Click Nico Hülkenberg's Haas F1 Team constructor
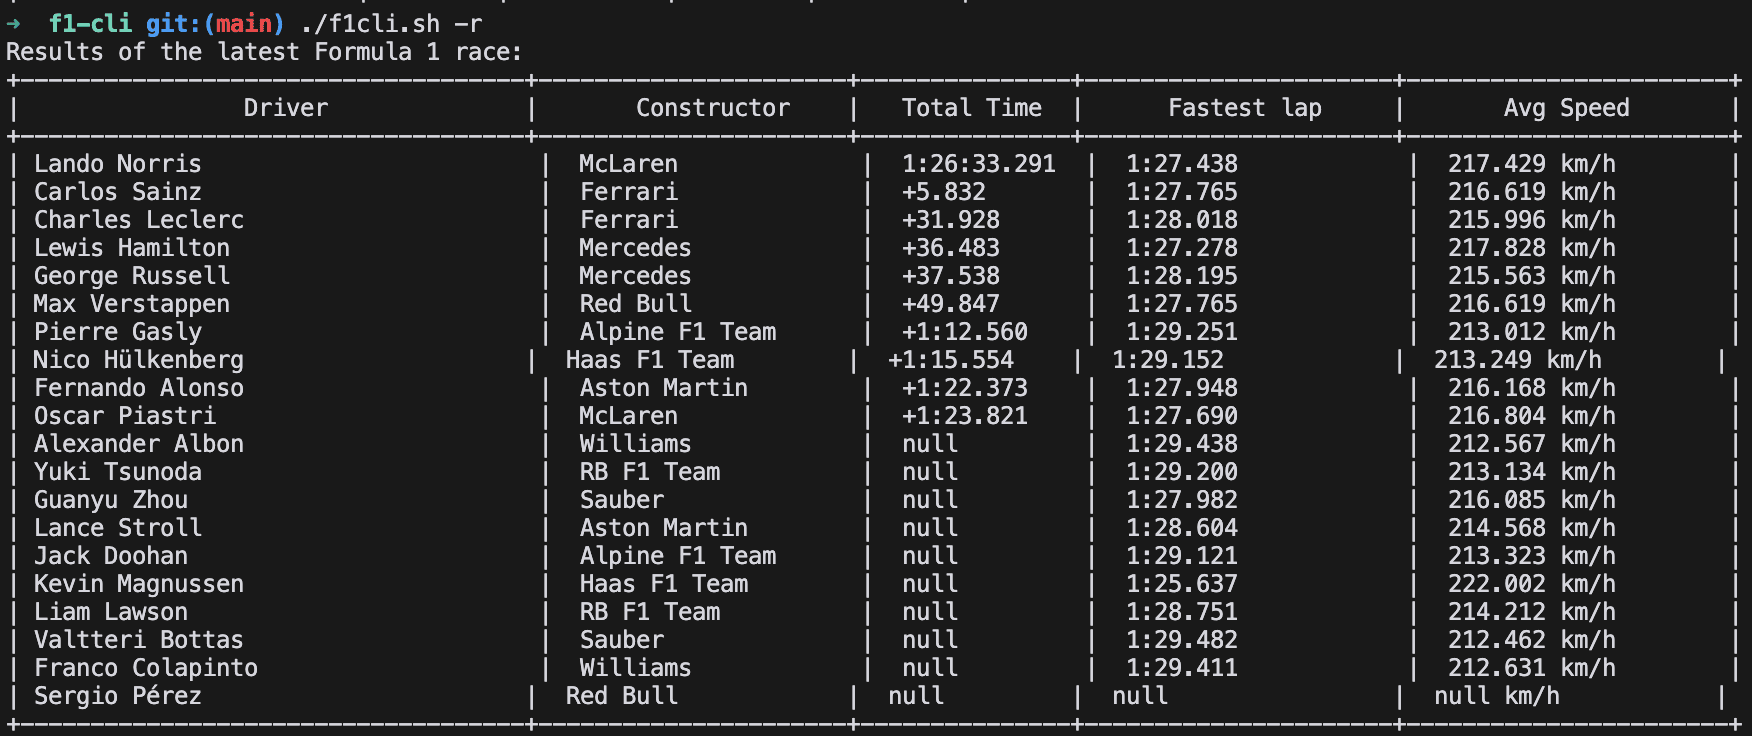This screenshot has width=1752, height=736. coord(650,360)
